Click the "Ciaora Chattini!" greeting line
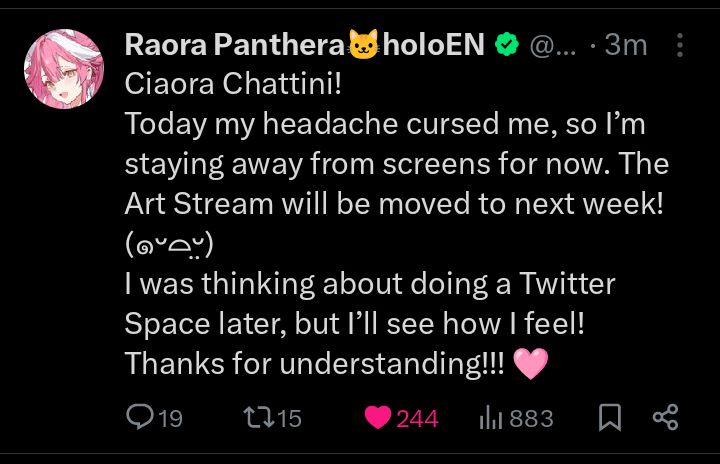 click(233, 84)
